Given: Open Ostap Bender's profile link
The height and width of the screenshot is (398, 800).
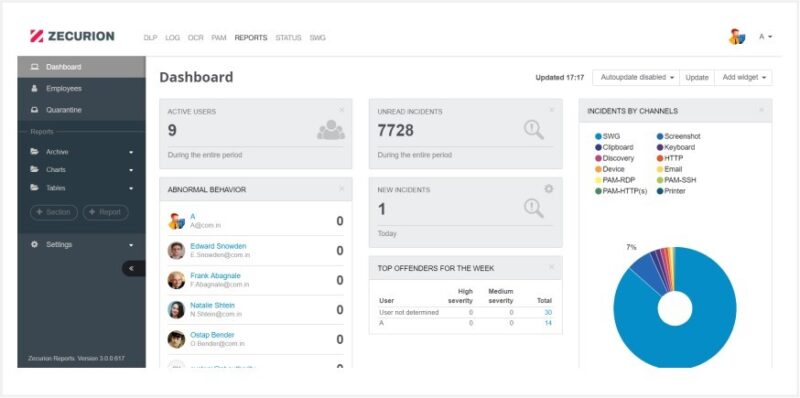Looking at the screenshot, I should coord(212,335).
